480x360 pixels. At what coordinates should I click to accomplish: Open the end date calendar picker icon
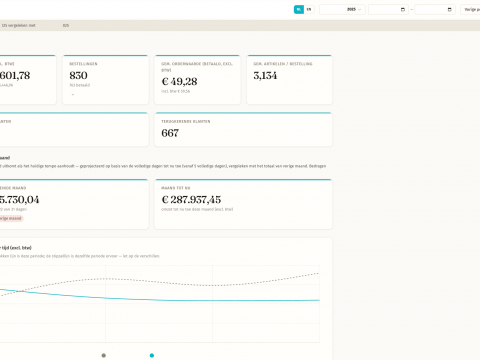click(449, 10)
